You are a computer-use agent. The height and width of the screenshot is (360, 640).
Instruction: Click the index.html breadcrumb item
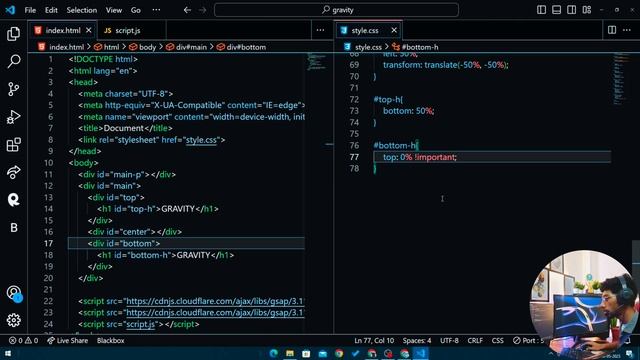click(x=61, y=47)
